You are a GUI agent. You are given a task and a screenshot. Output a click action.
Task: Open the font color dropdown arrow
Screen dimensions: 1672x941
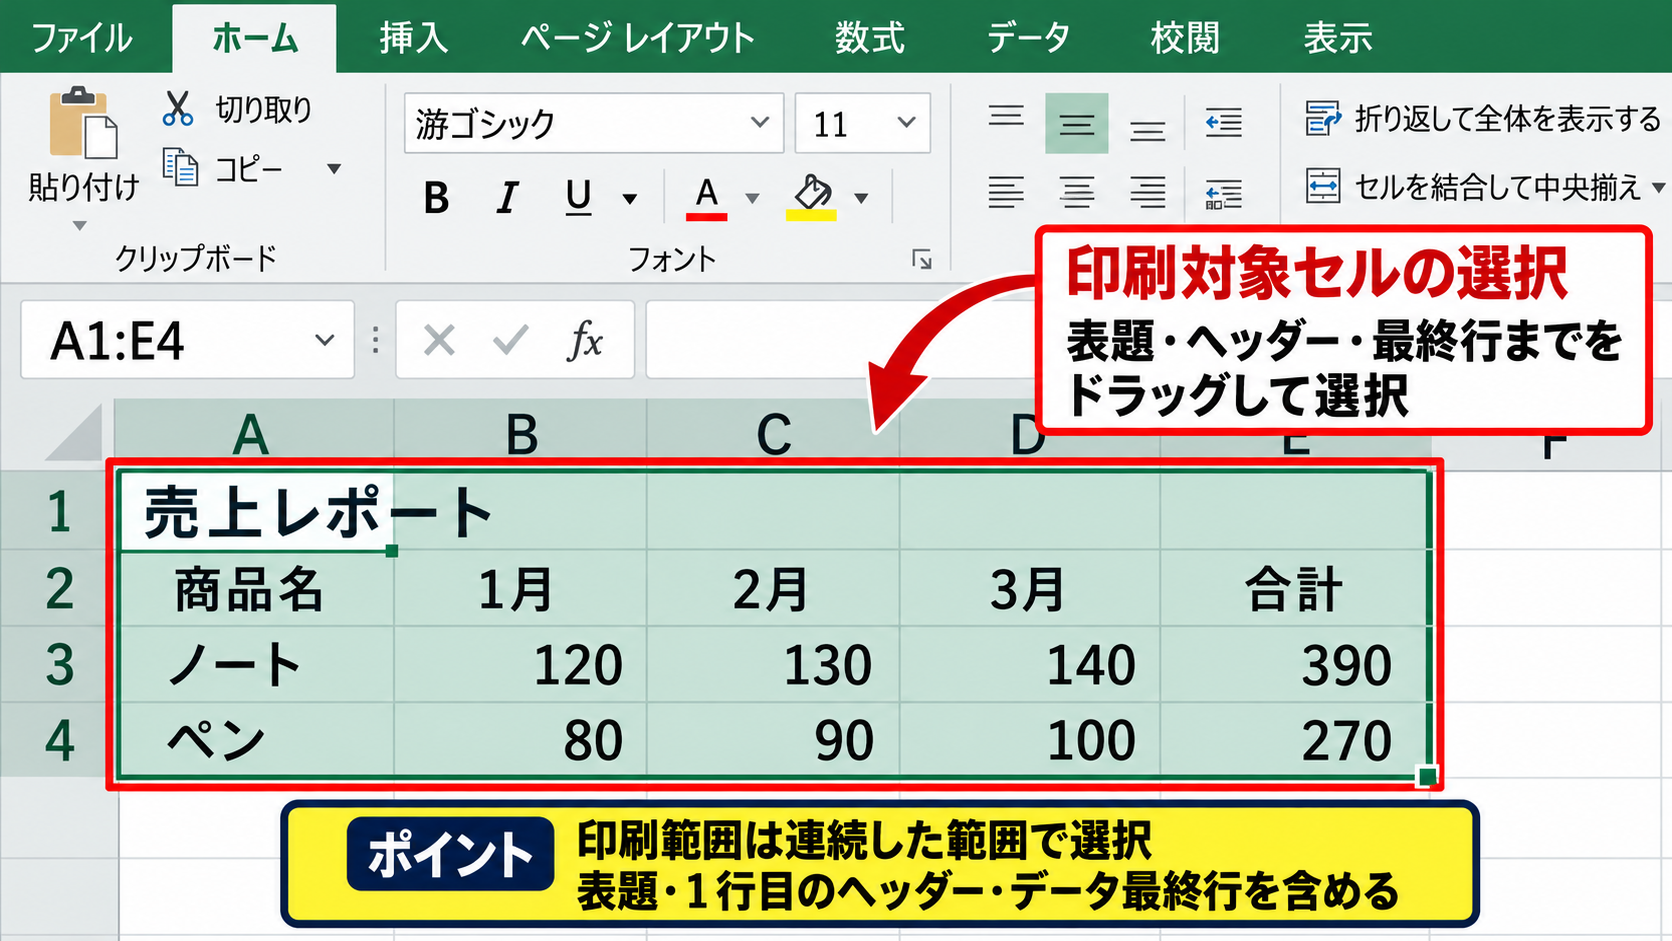click(x=752, y=198)
